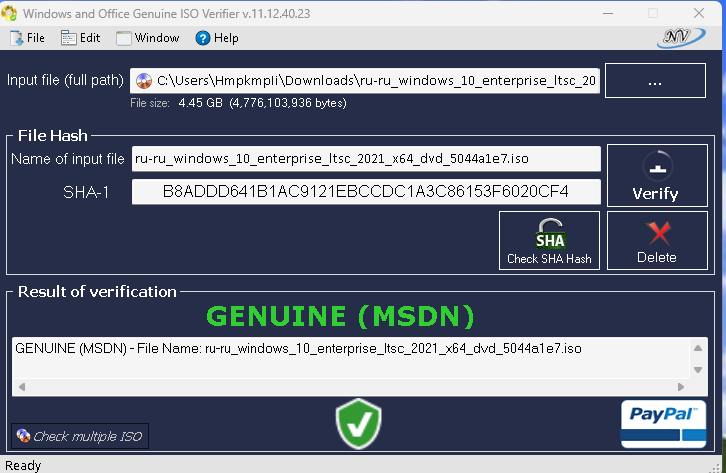Click the GENUINE (MSDN) result heading
Screen dimensions: 726x473
tap(340, 317)
